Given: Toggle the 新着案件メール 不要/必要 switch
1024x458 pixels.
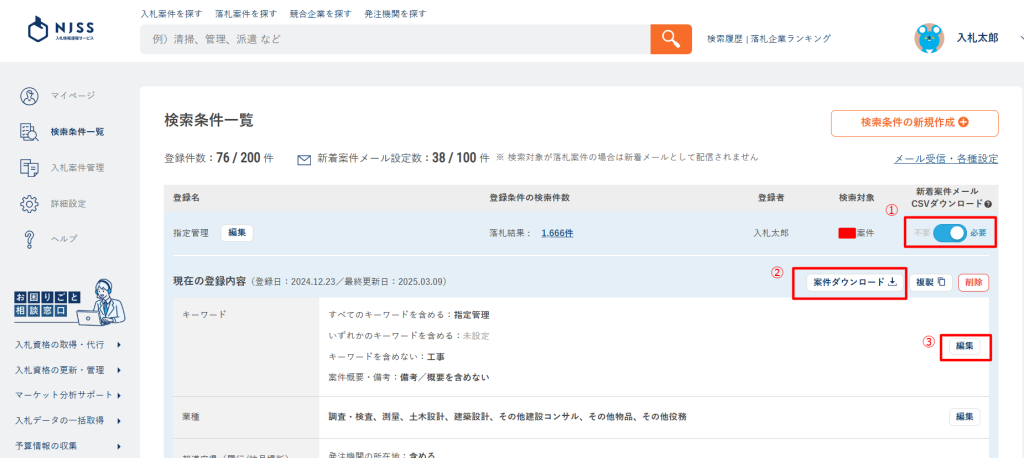Looking at the screenshot, I should click(x=950, y=233).
